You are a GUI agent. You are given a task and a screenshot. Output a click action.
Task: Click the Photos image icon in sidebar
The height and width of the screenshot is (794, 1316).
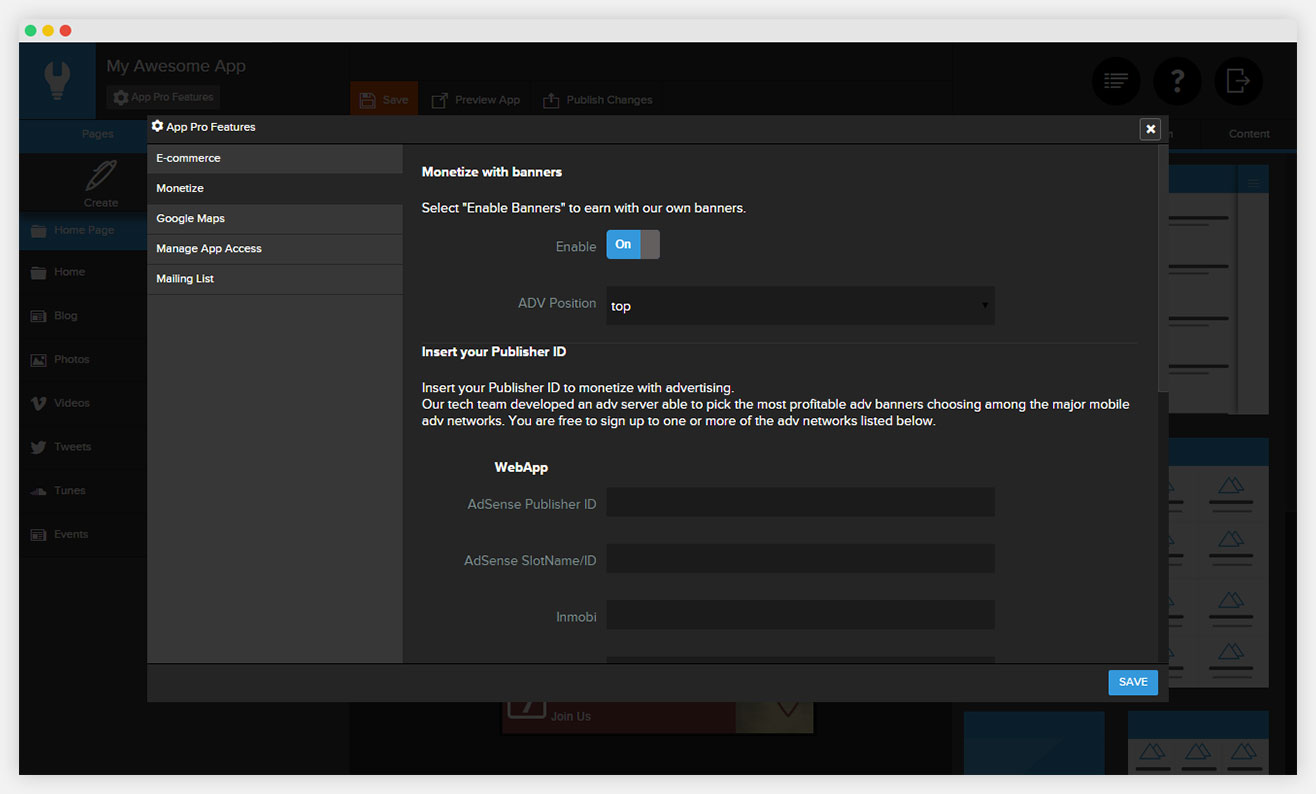[39, 360]
